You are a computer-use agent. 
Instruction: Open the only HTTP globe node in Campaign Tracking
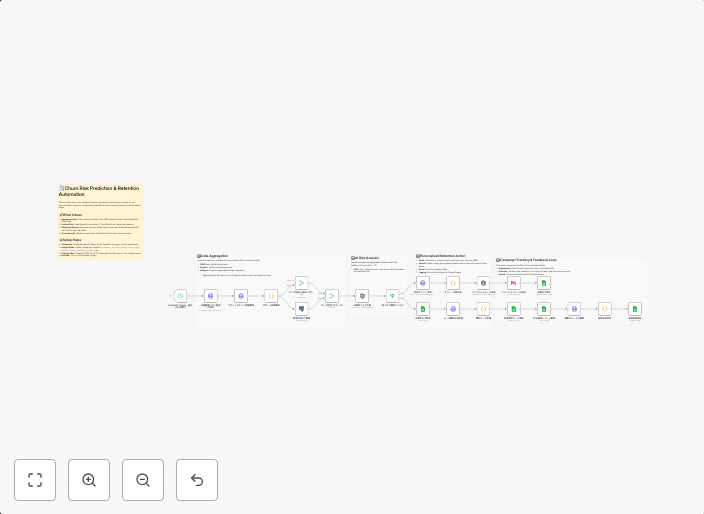574,309
